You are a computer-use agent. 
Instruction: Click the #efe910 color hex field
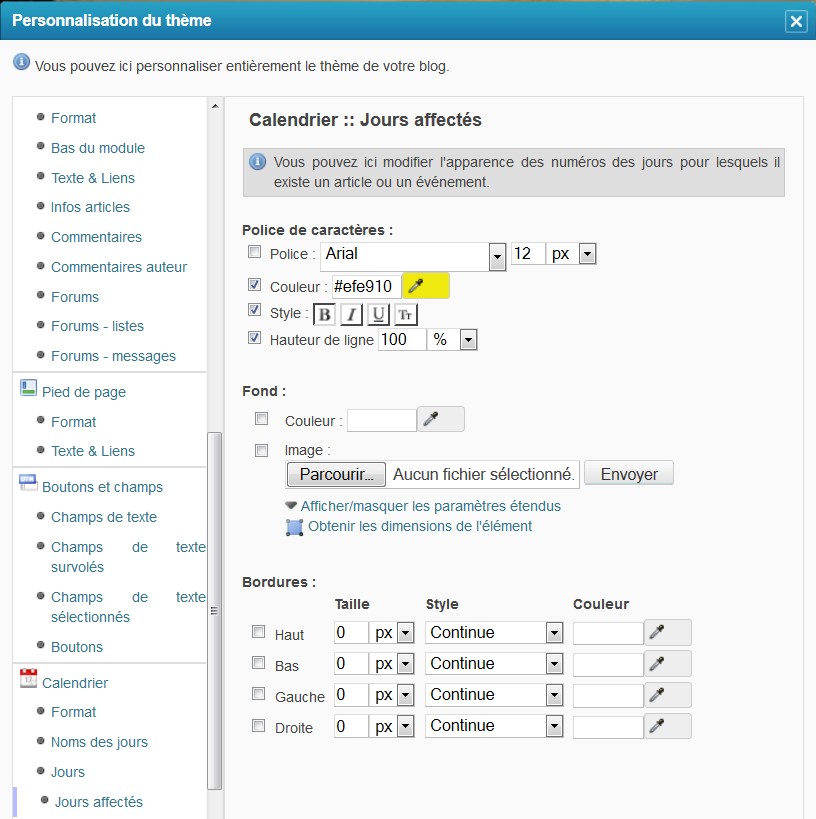[364, 286]
